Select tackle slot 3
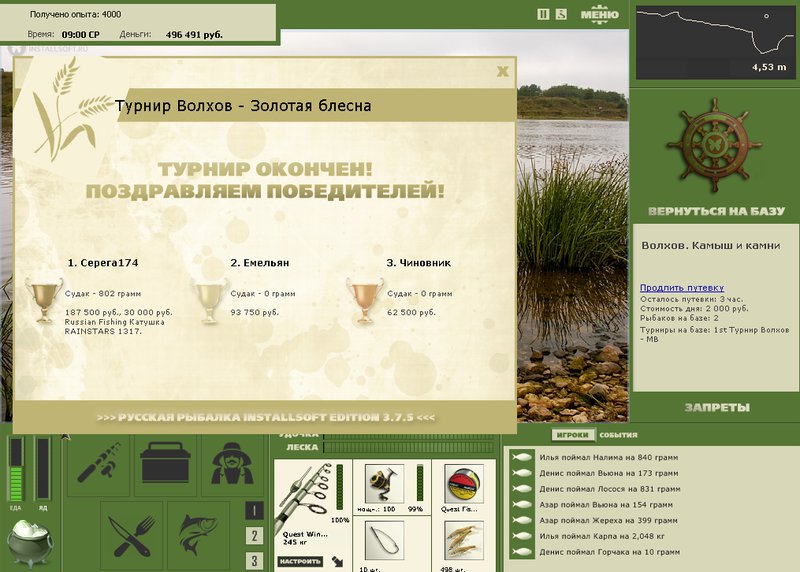Viewport: 800px width, 572px height. (x=254, y=561)
